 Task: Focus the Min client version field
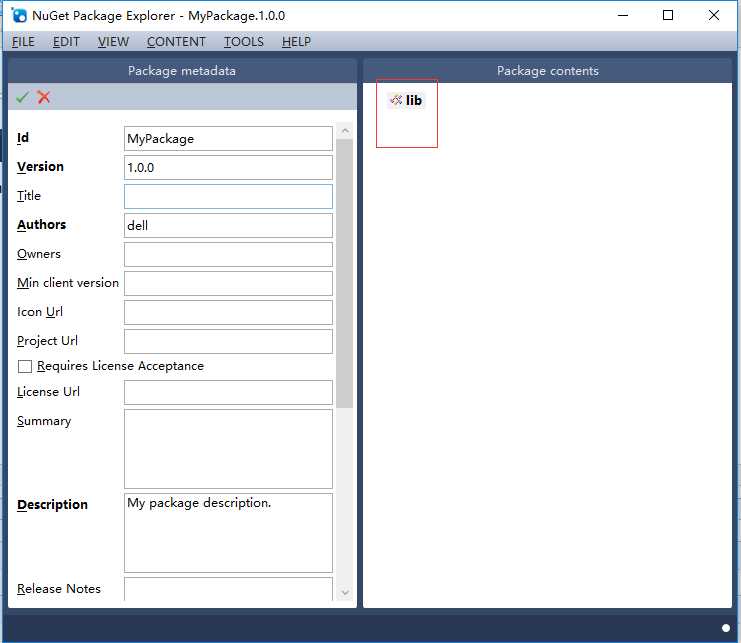(x=228, y=283)
